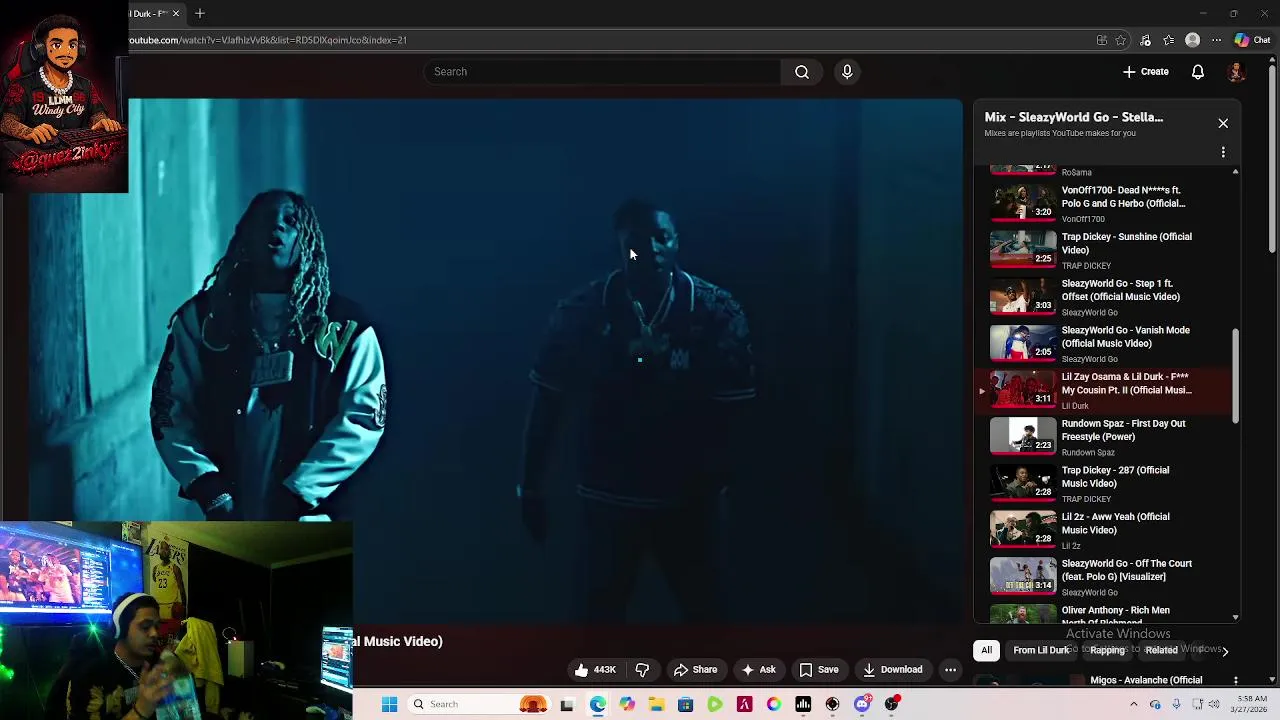This screenshot has width=1280, height=720.
Task: Click the playlist panel scrollbar thumb
Action: (x=1235, y=375)
